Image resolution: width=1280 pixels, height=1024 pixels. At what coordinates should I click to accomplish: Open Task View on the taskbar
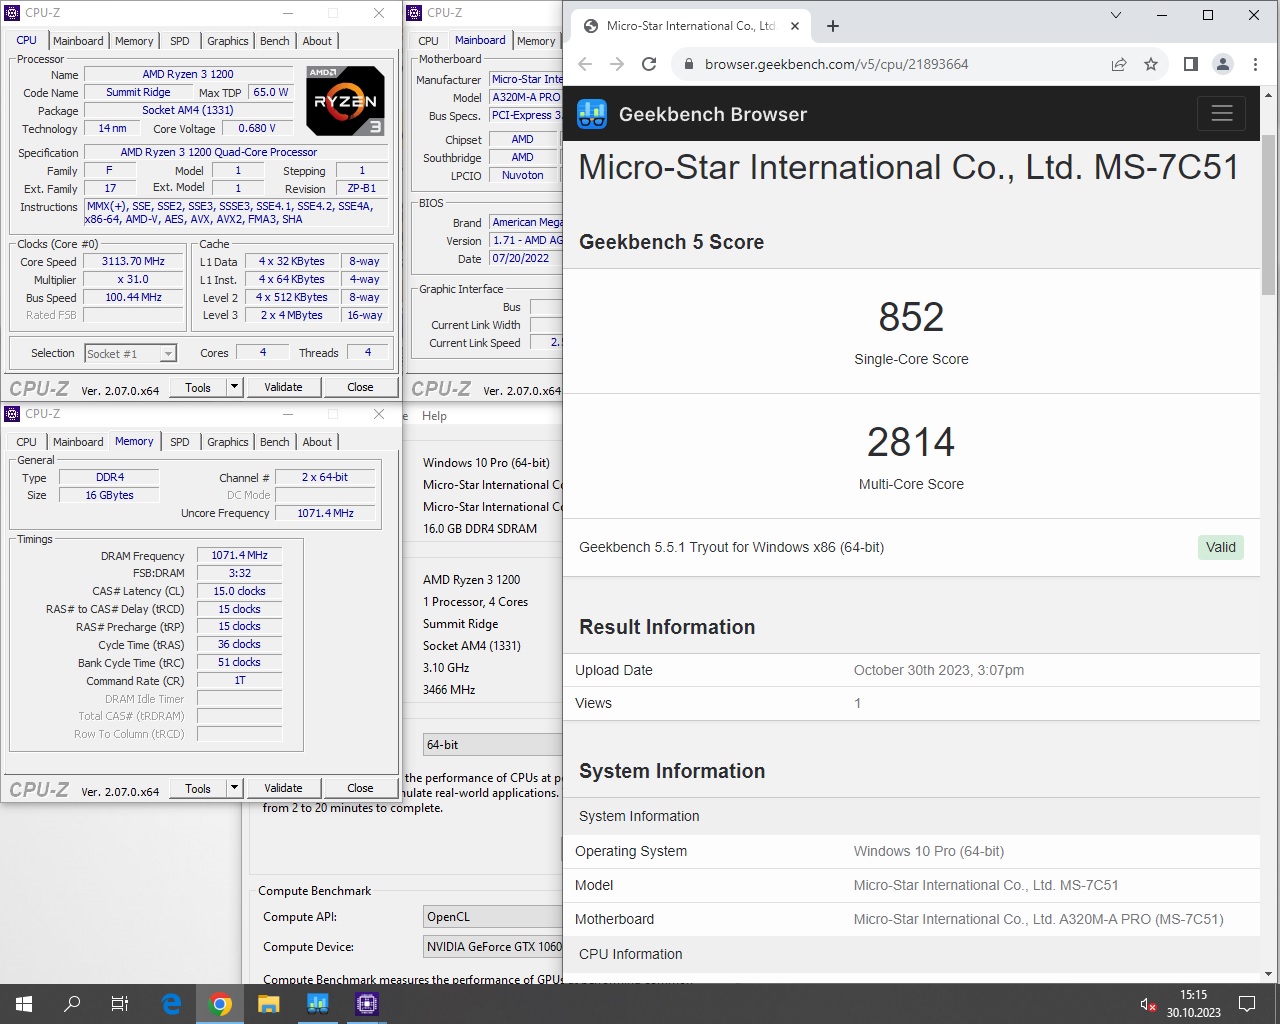[x=120, y=1004]
